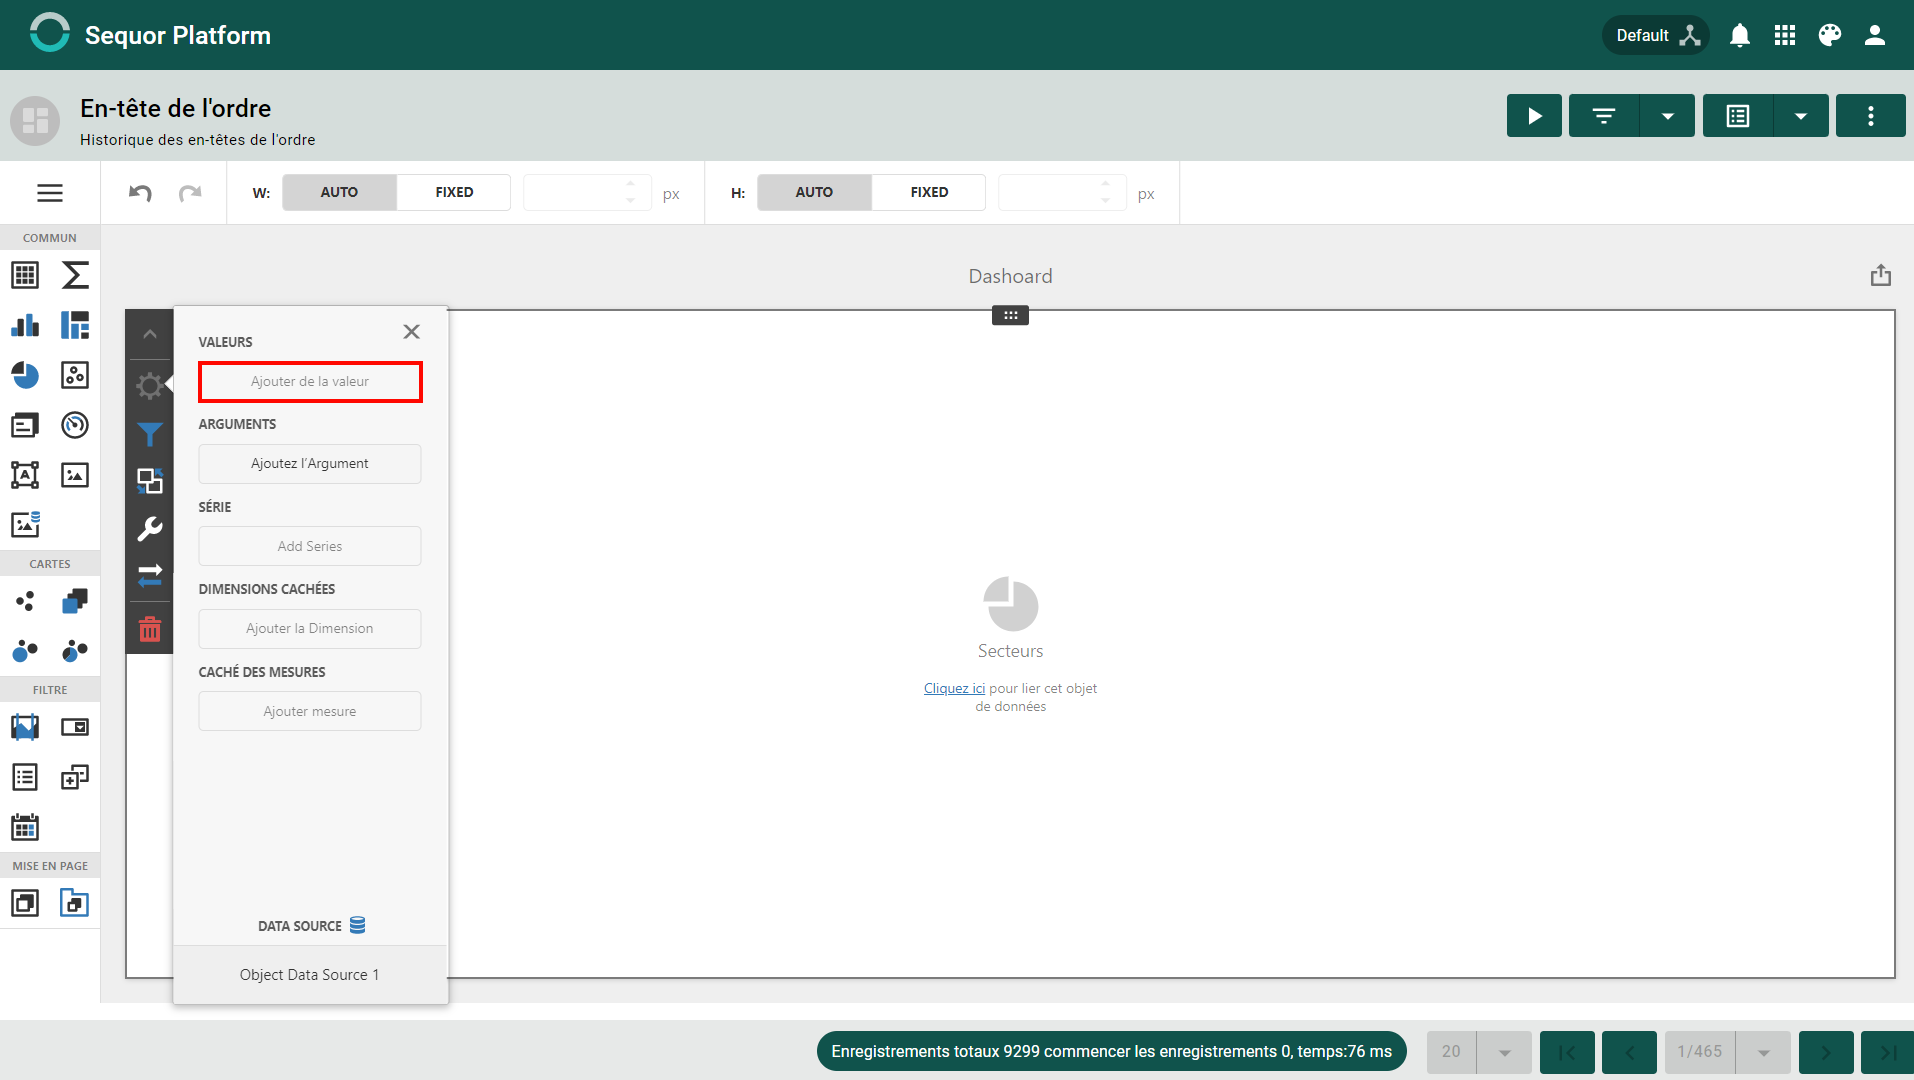
Task: Select Object Data Source 1
Action: (x=310, y=975)
